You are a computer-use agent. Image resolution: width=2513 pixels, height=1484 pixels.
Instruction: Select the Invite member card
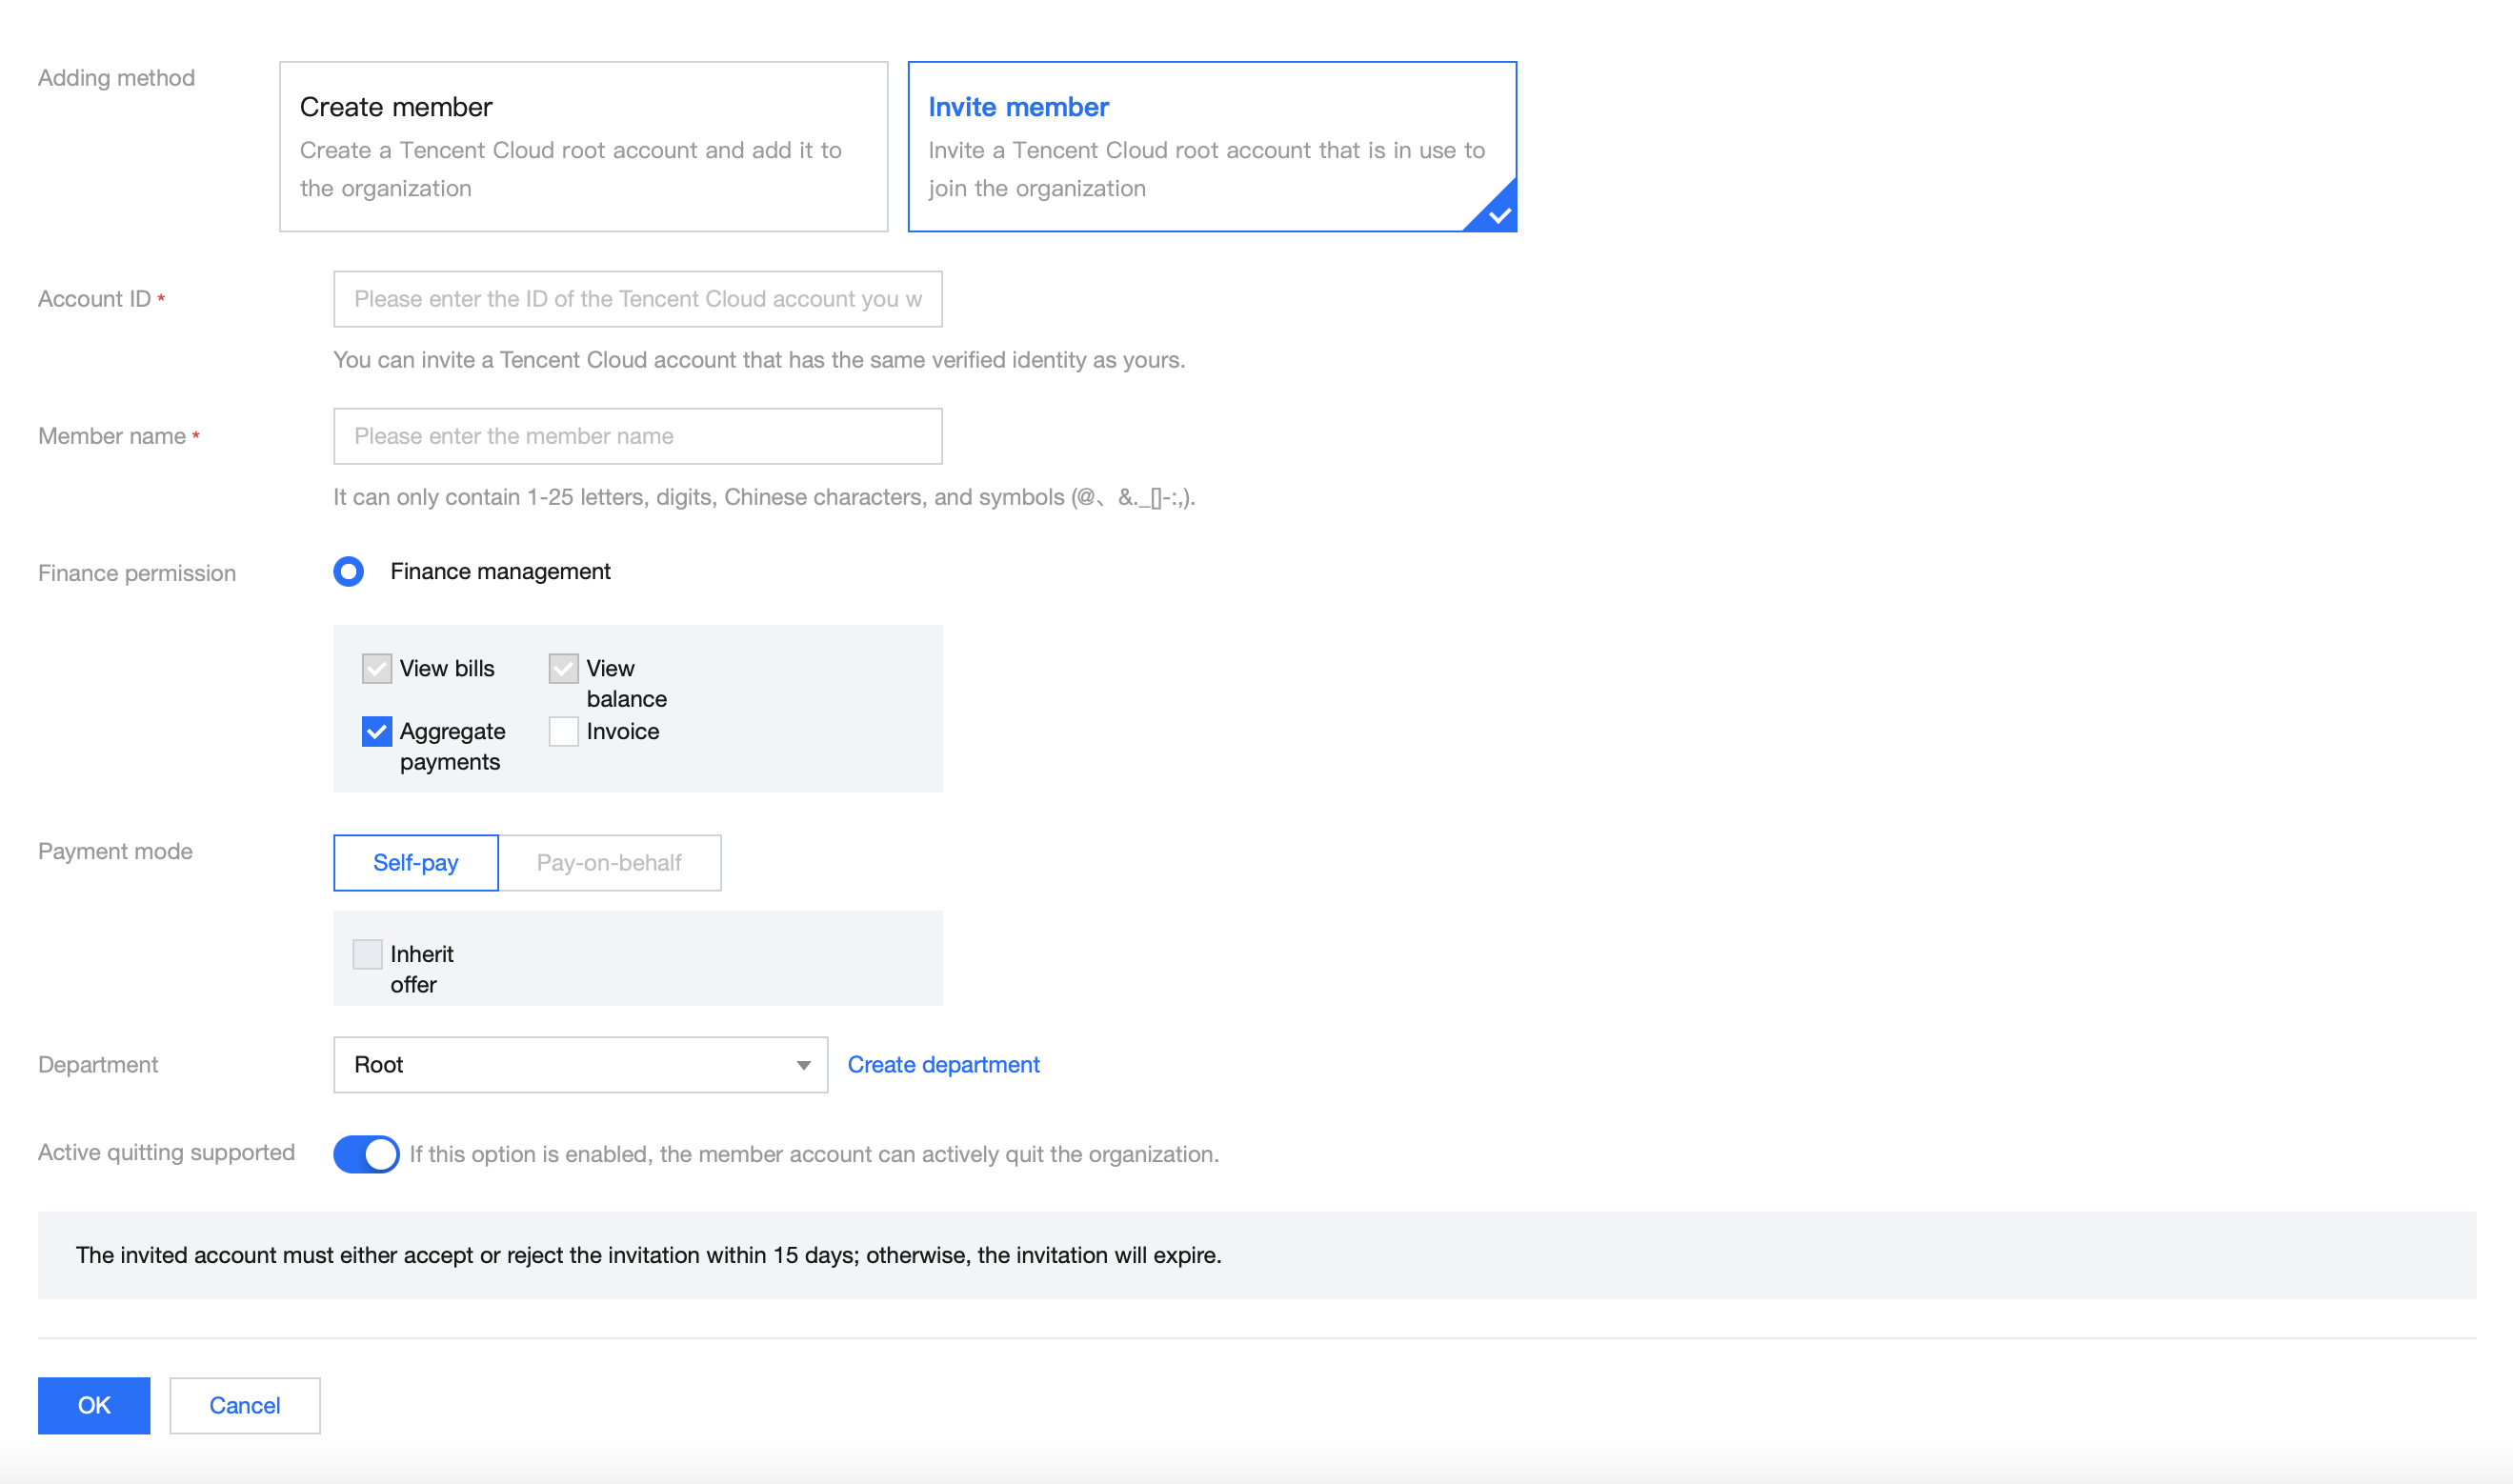tap(1211, 147)
